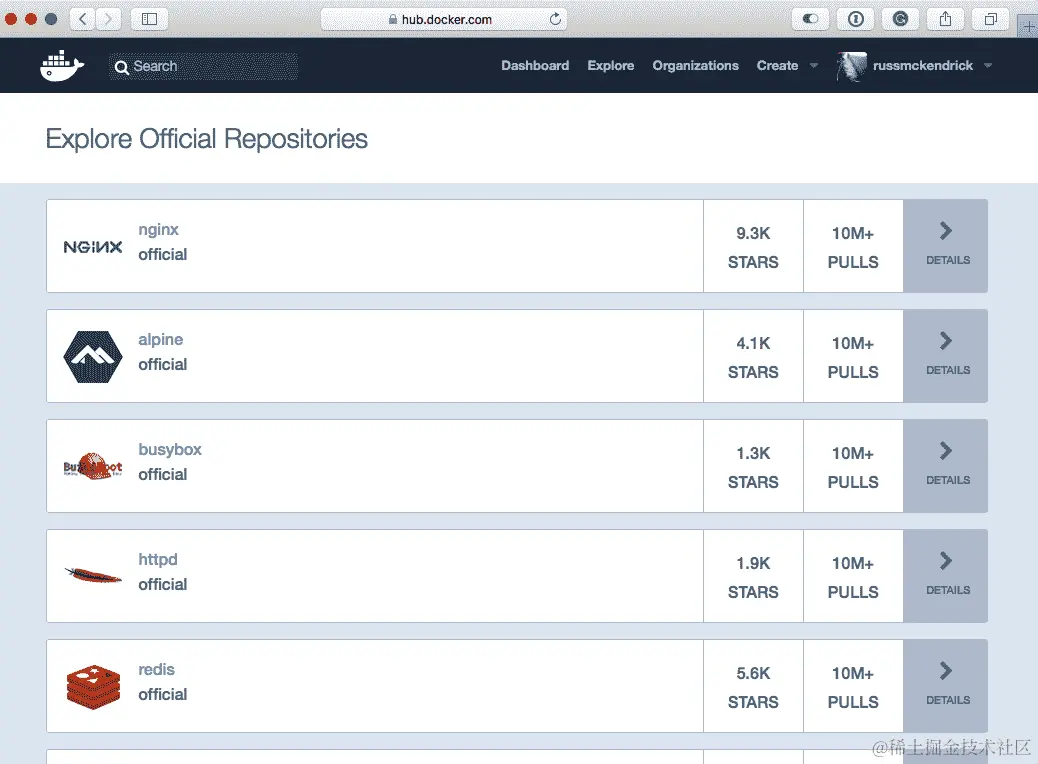Expand the russmckendrick user dropdown arrow
The width and height of the screenshot is (1038, 764).
pyautogui.click(x=988, y=66)
